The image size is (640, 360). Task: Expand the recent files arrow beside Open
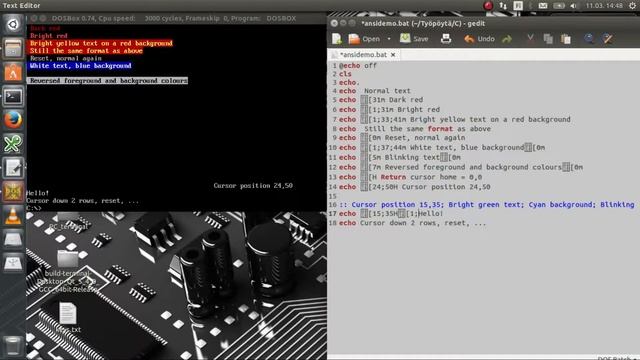pyautogui.click(x=389, y=39)
